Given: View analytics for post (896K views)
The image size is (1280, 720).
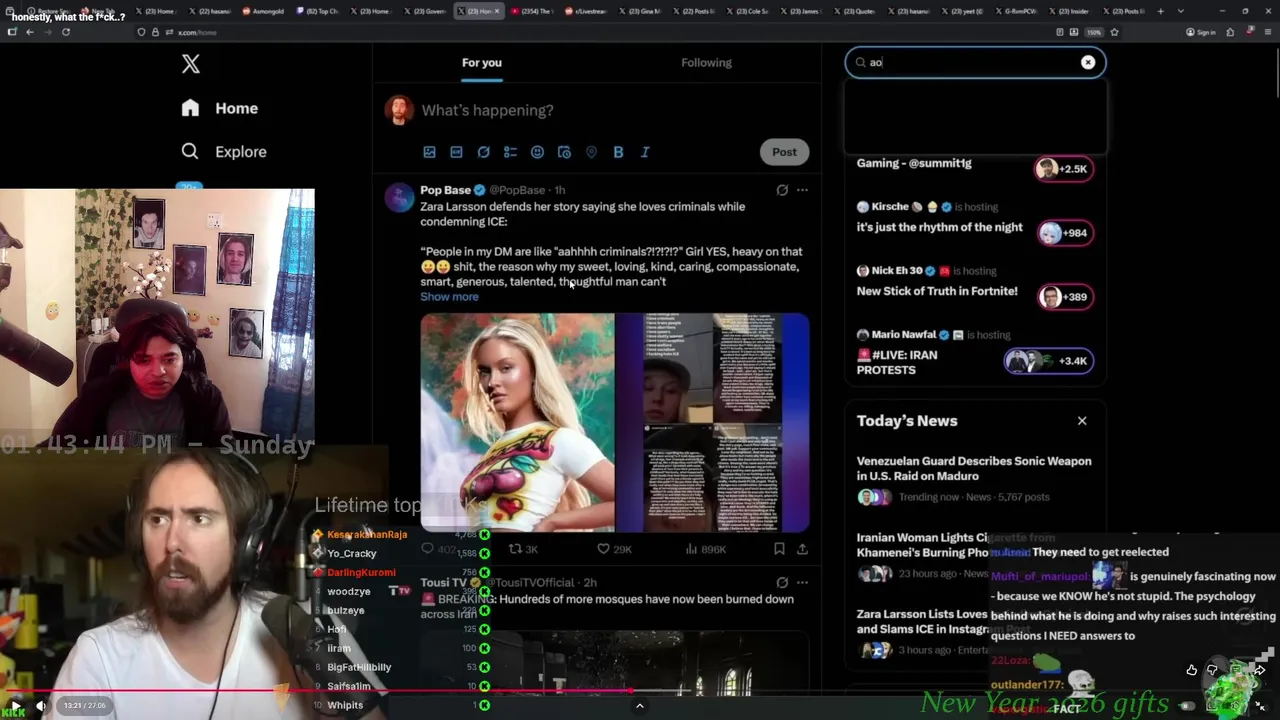Looking at the screenshot, I should click(705, 549).
